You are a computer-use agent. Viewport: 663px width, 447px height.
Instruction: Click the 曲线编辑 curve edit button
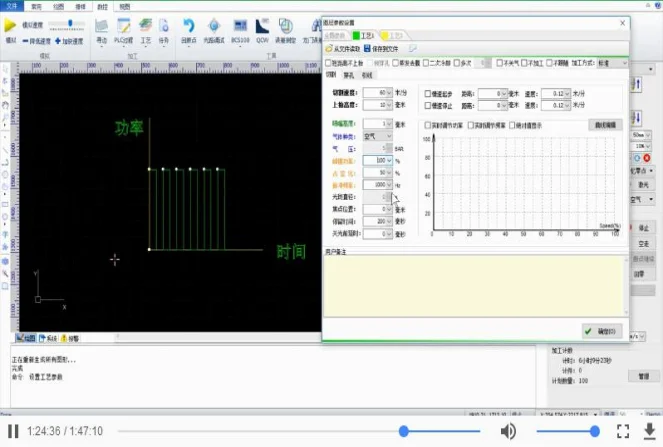coord(604,125)
